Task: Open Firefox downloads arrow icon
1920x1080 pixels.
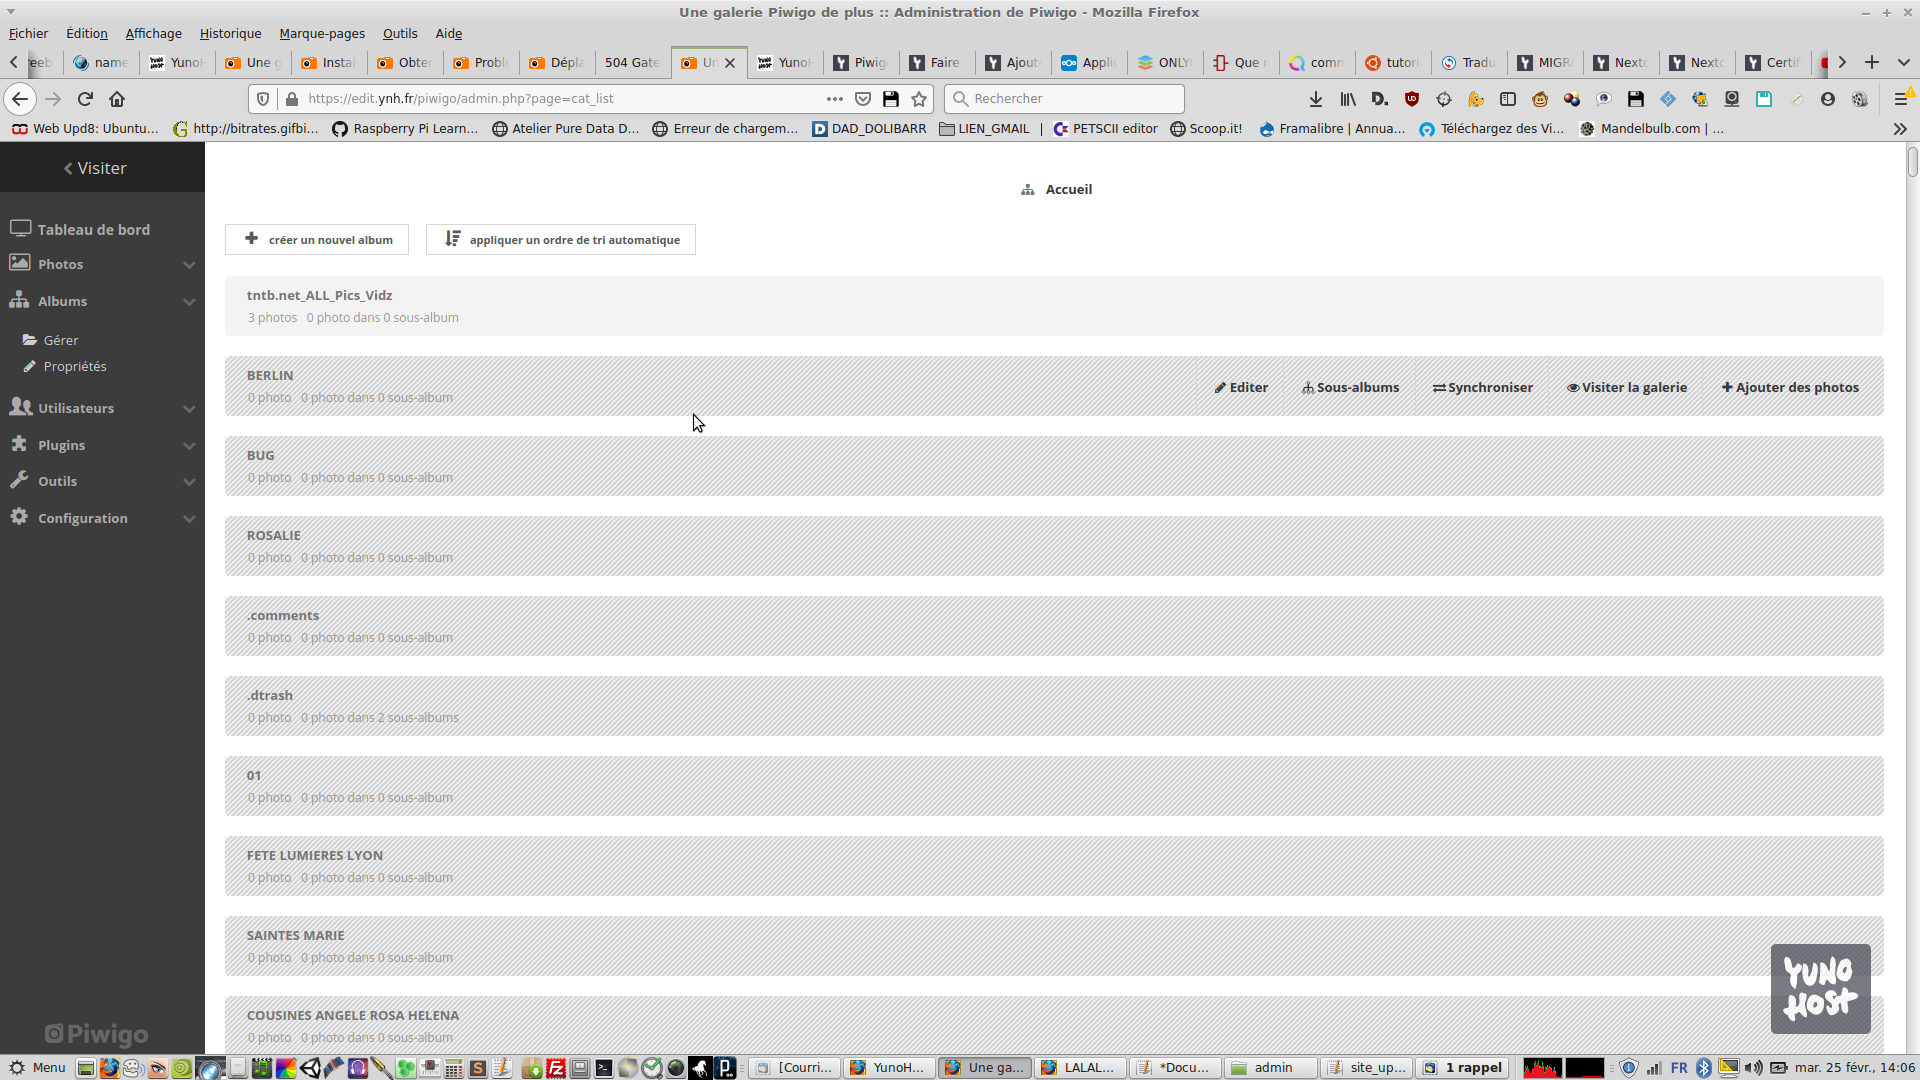Action: click(1316, 99)
